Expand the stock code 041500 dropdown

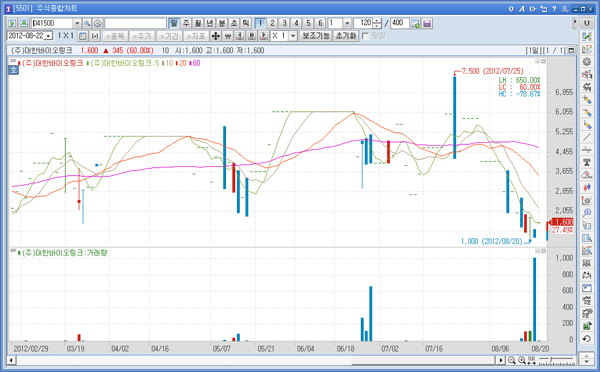coord(77,23)
